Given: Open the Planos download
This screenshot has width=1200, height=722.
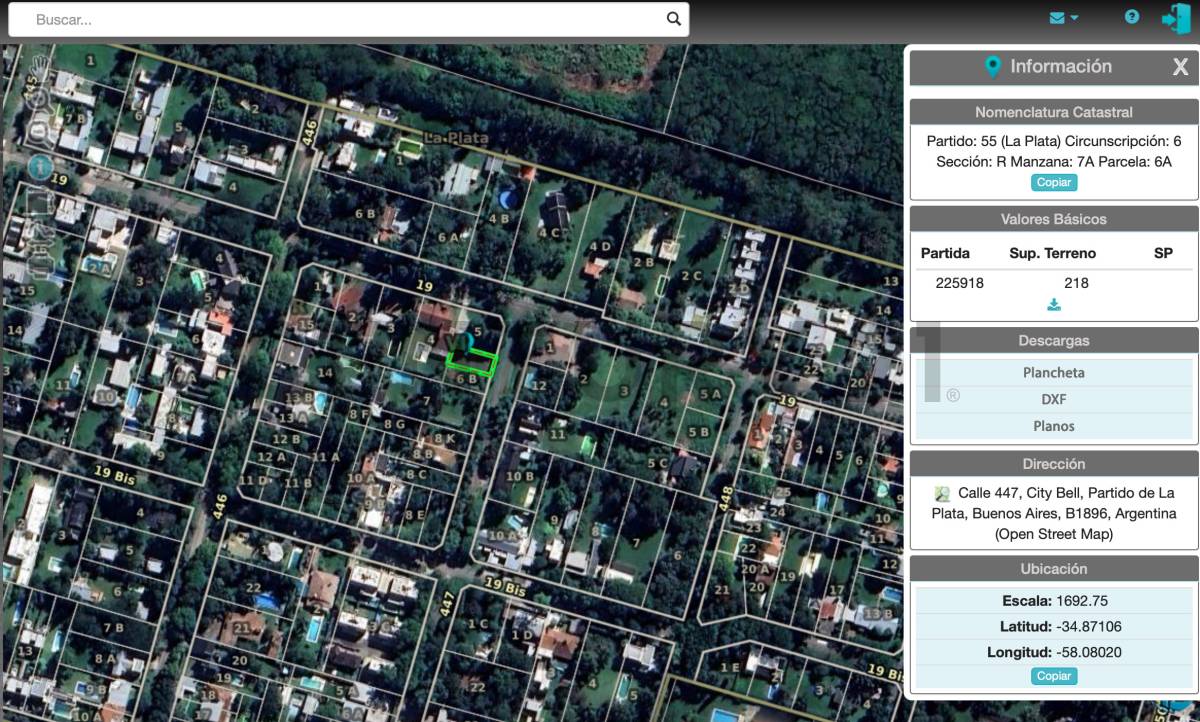Looking at the screenshot, I should [1054, 426].
